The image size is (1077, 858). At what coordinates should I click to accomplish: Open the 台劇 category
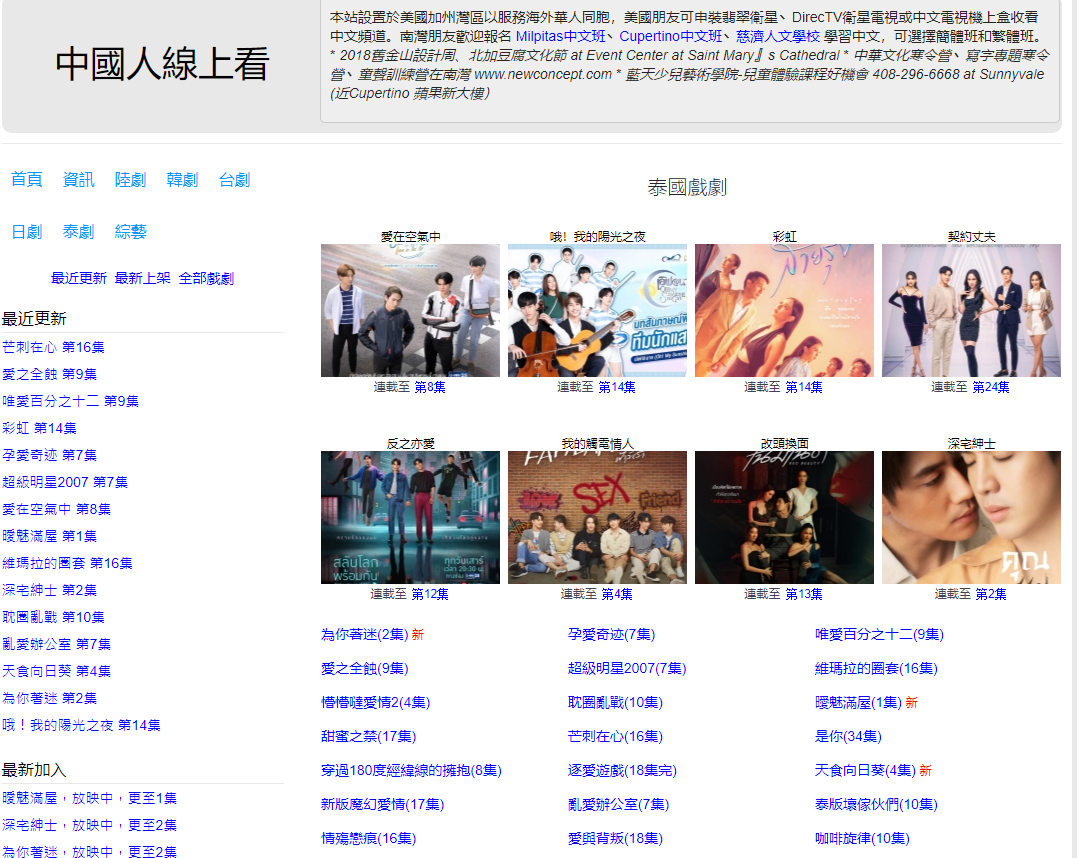pyautogui.click(x=234, y=180)
